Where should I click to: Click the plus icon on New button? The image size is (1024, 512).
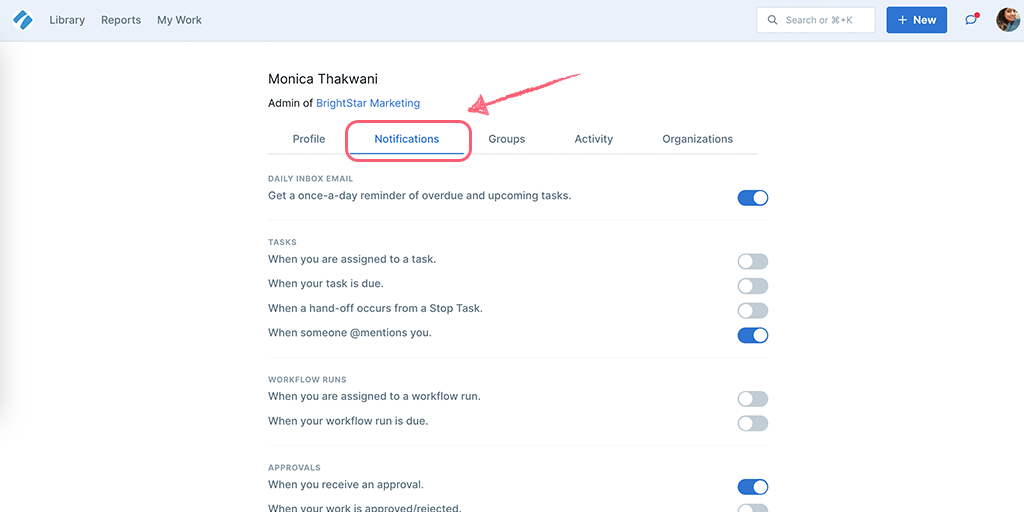(903, 20)
